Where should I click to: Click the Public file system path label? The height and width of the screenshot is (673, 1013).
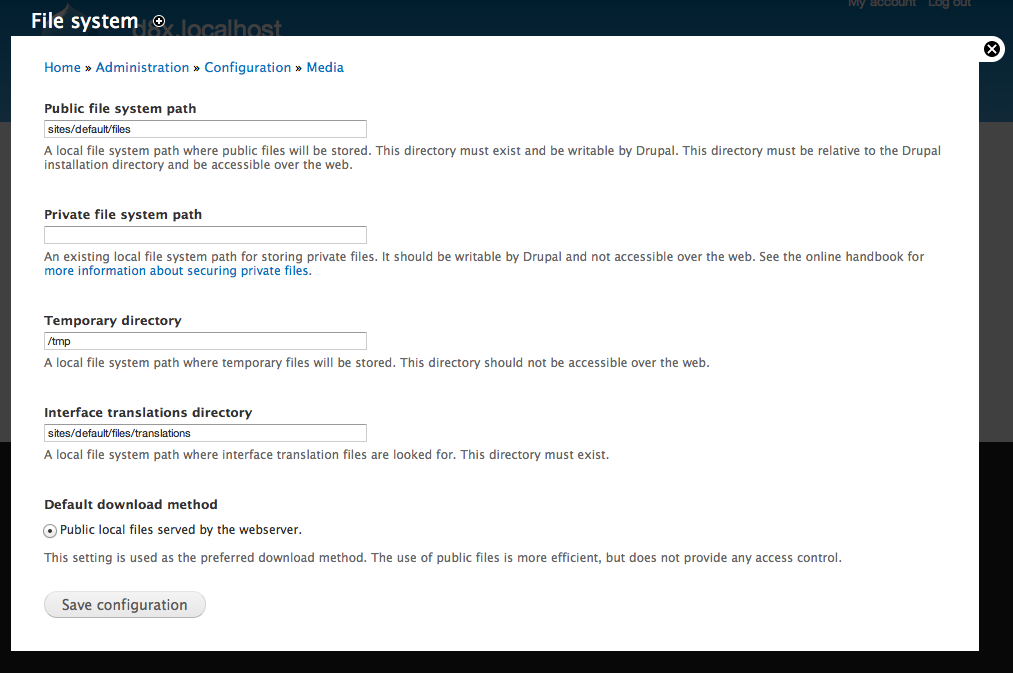coord(120,108)
